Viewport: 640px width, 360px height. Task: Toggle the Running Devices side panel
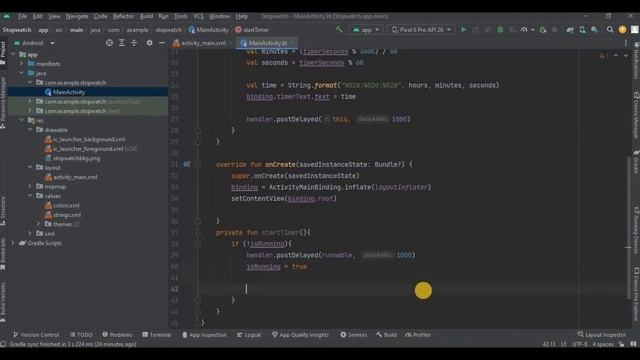click(636, 230)
